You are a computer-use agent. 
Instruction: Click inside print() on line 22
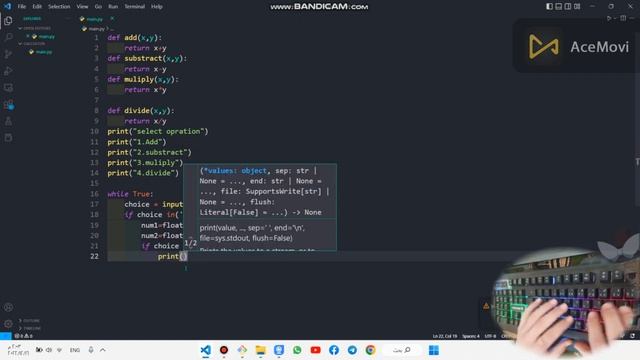click(x=183, y=256)
